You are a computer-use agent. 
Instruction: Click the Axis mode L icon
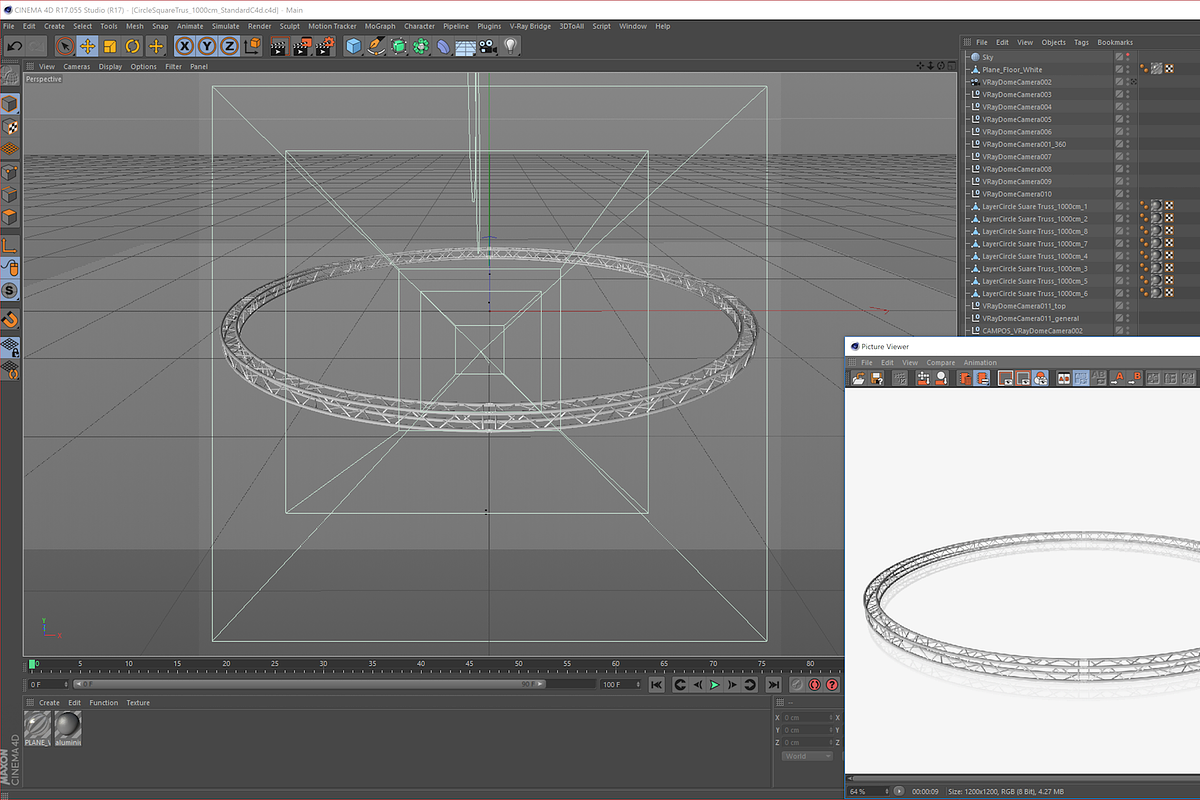(10, 245)
